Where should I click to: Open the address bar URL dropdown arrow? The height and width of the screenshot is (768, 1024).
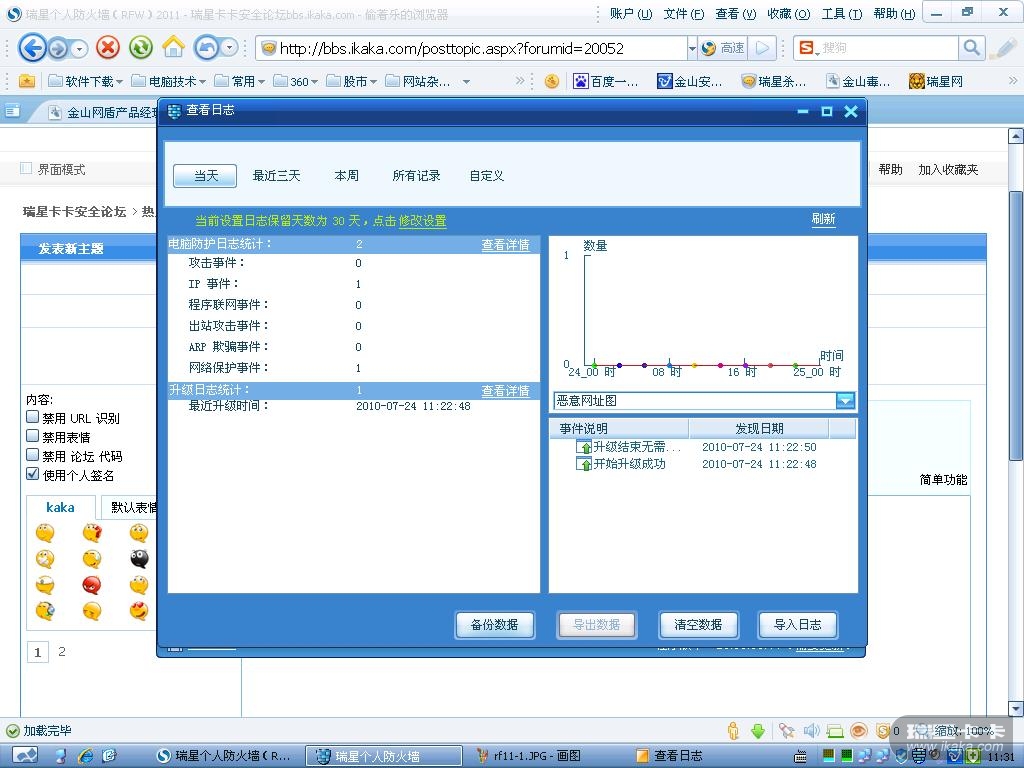(x=692, y=48)
